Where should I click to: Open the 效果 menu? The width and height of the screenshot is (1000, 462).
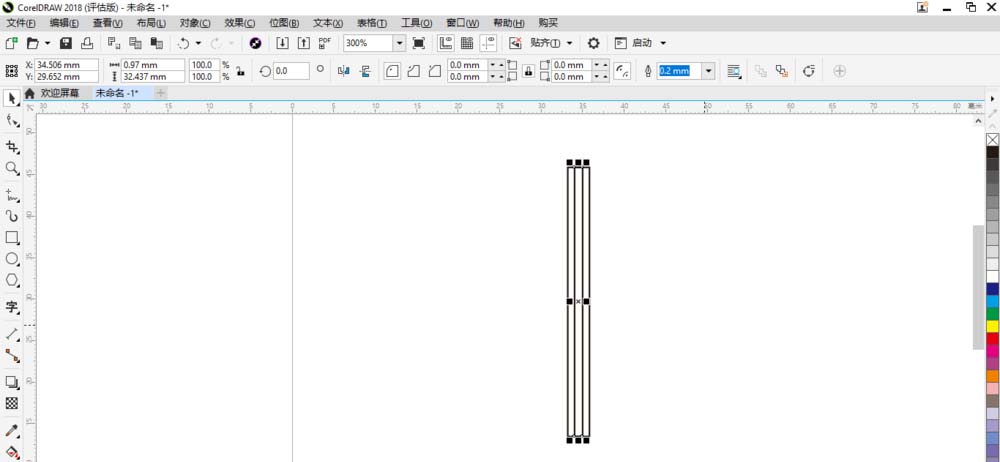coord(240,23)
